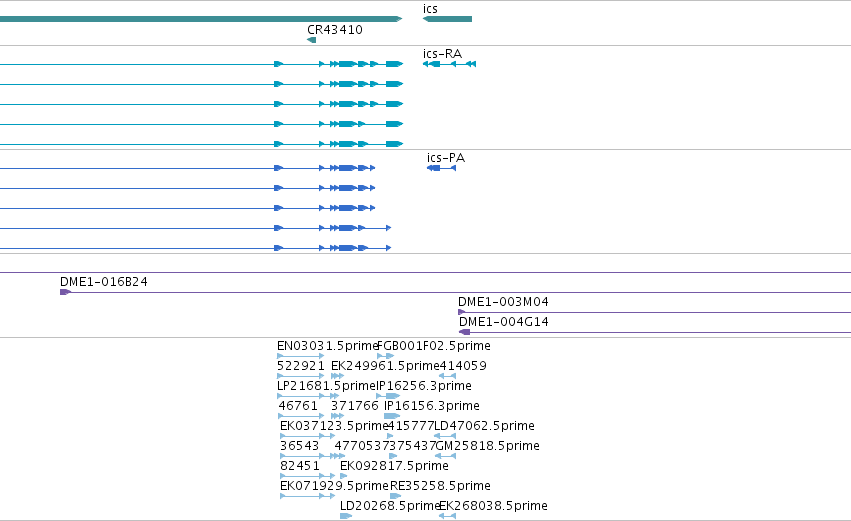This screenshot has height=521, width=851.
Task: Select the EK037123.5prime EST label
Action: tap(334, 426)
